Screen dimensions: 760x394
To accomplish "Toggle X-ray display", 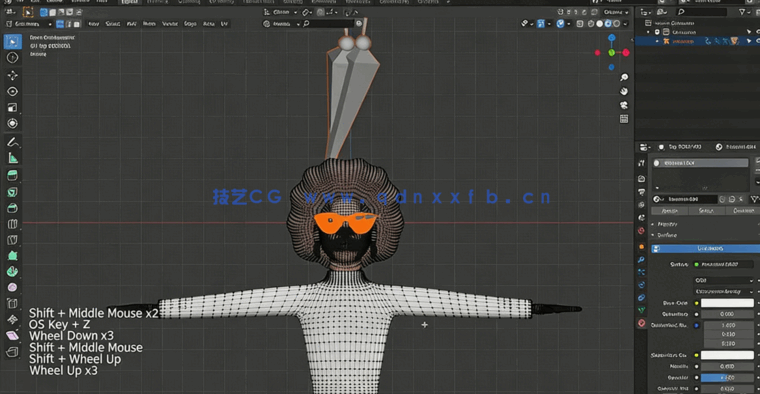I will (x=580, y=24).
